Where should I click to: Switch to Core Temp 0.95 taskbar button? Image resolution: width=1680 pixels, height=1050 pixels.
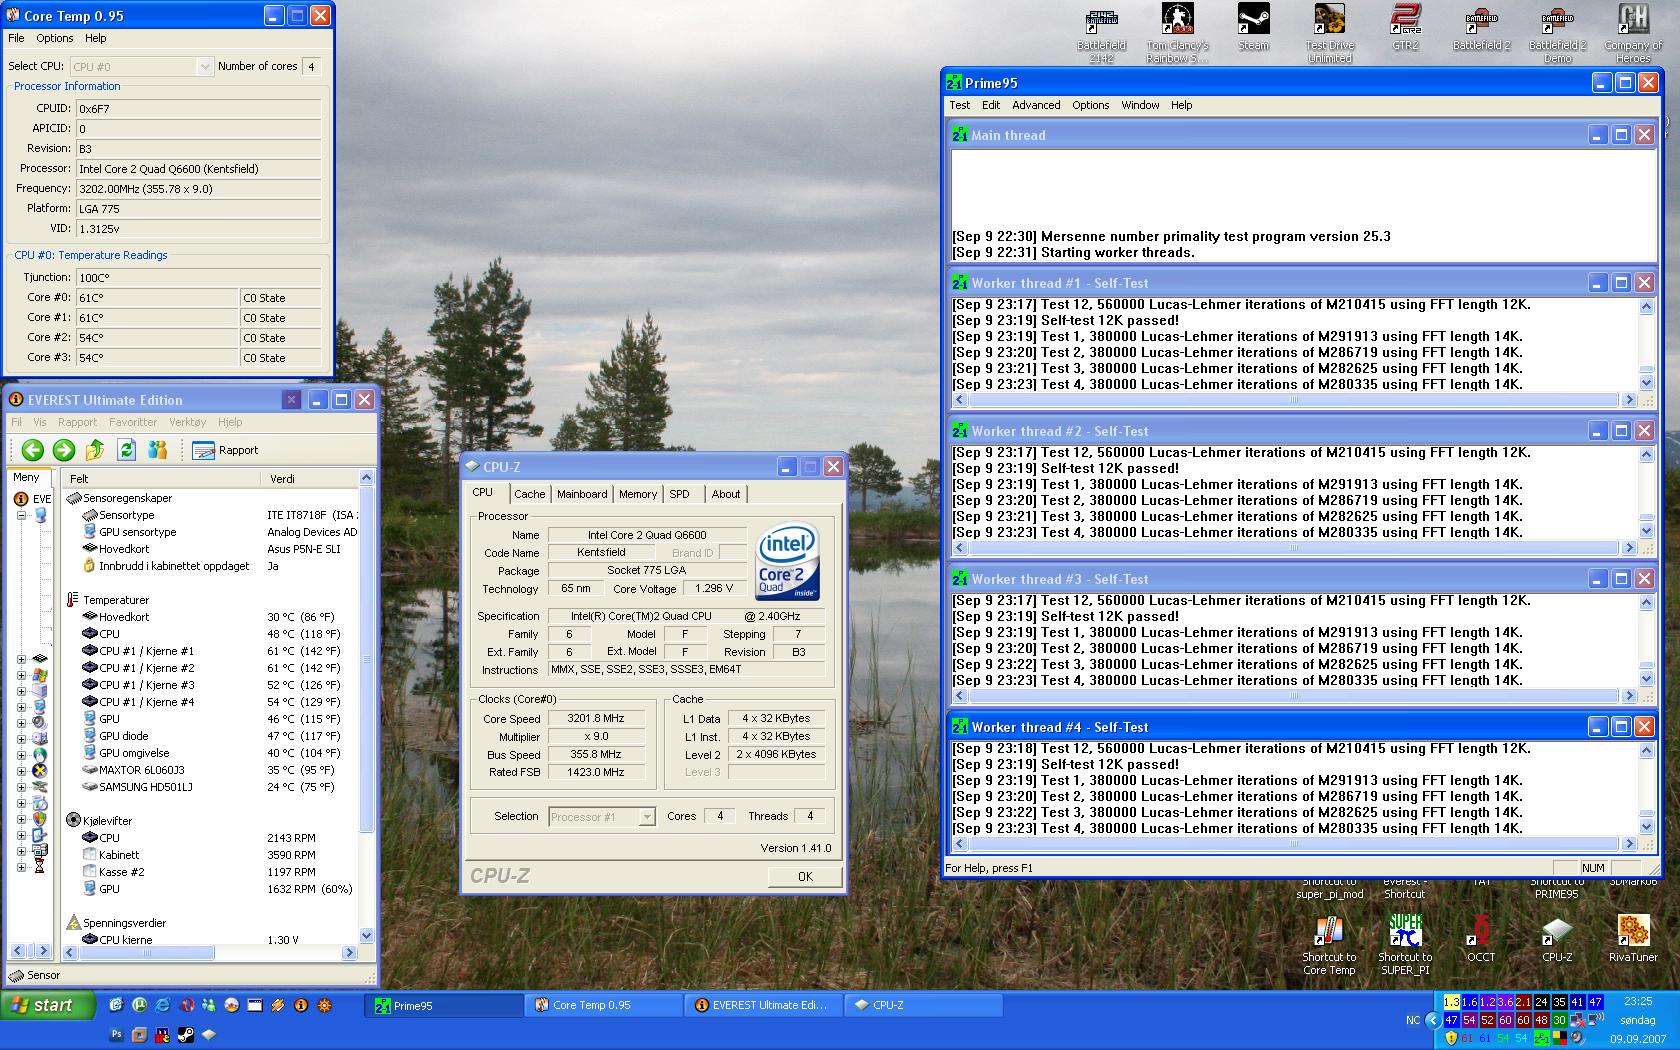tap(604, 1005)
